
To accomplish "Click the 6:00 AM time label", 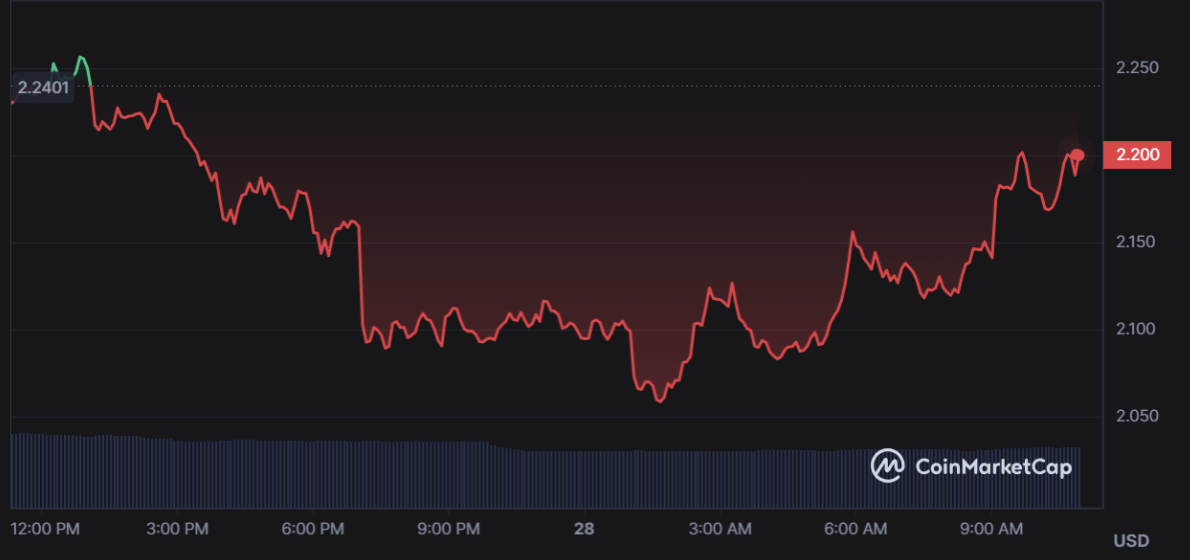I will [x=857, y=528].
